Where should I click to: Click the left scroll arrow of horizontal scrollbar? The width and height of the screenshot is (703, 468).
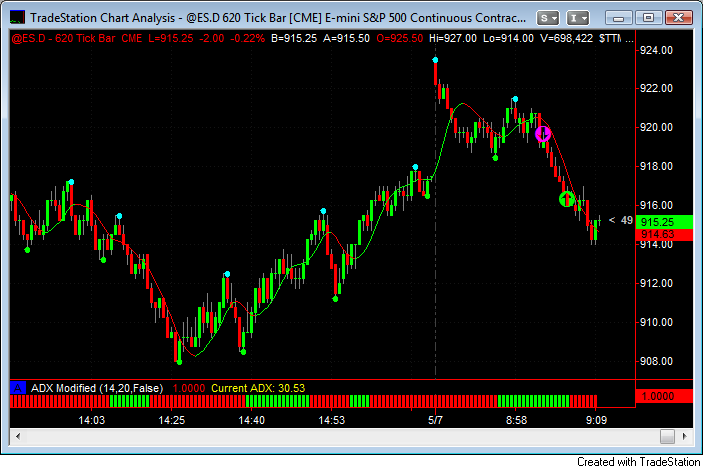18,436
